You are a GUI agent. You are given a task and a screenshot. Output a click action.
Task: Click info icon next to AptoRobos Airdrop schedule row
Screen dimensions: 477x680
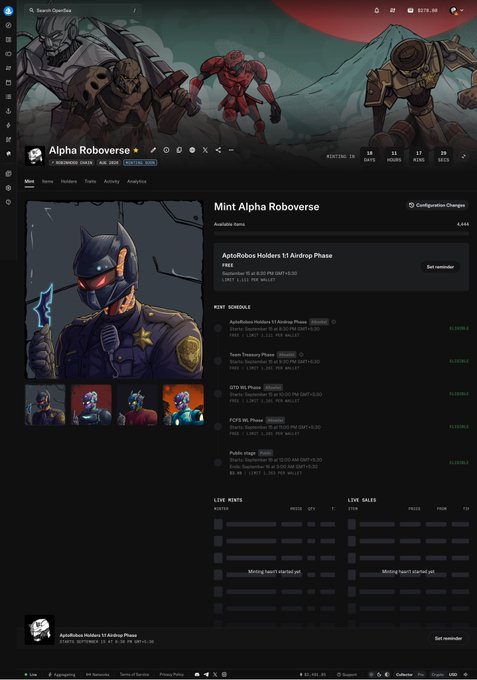click(x=333, y=322)
